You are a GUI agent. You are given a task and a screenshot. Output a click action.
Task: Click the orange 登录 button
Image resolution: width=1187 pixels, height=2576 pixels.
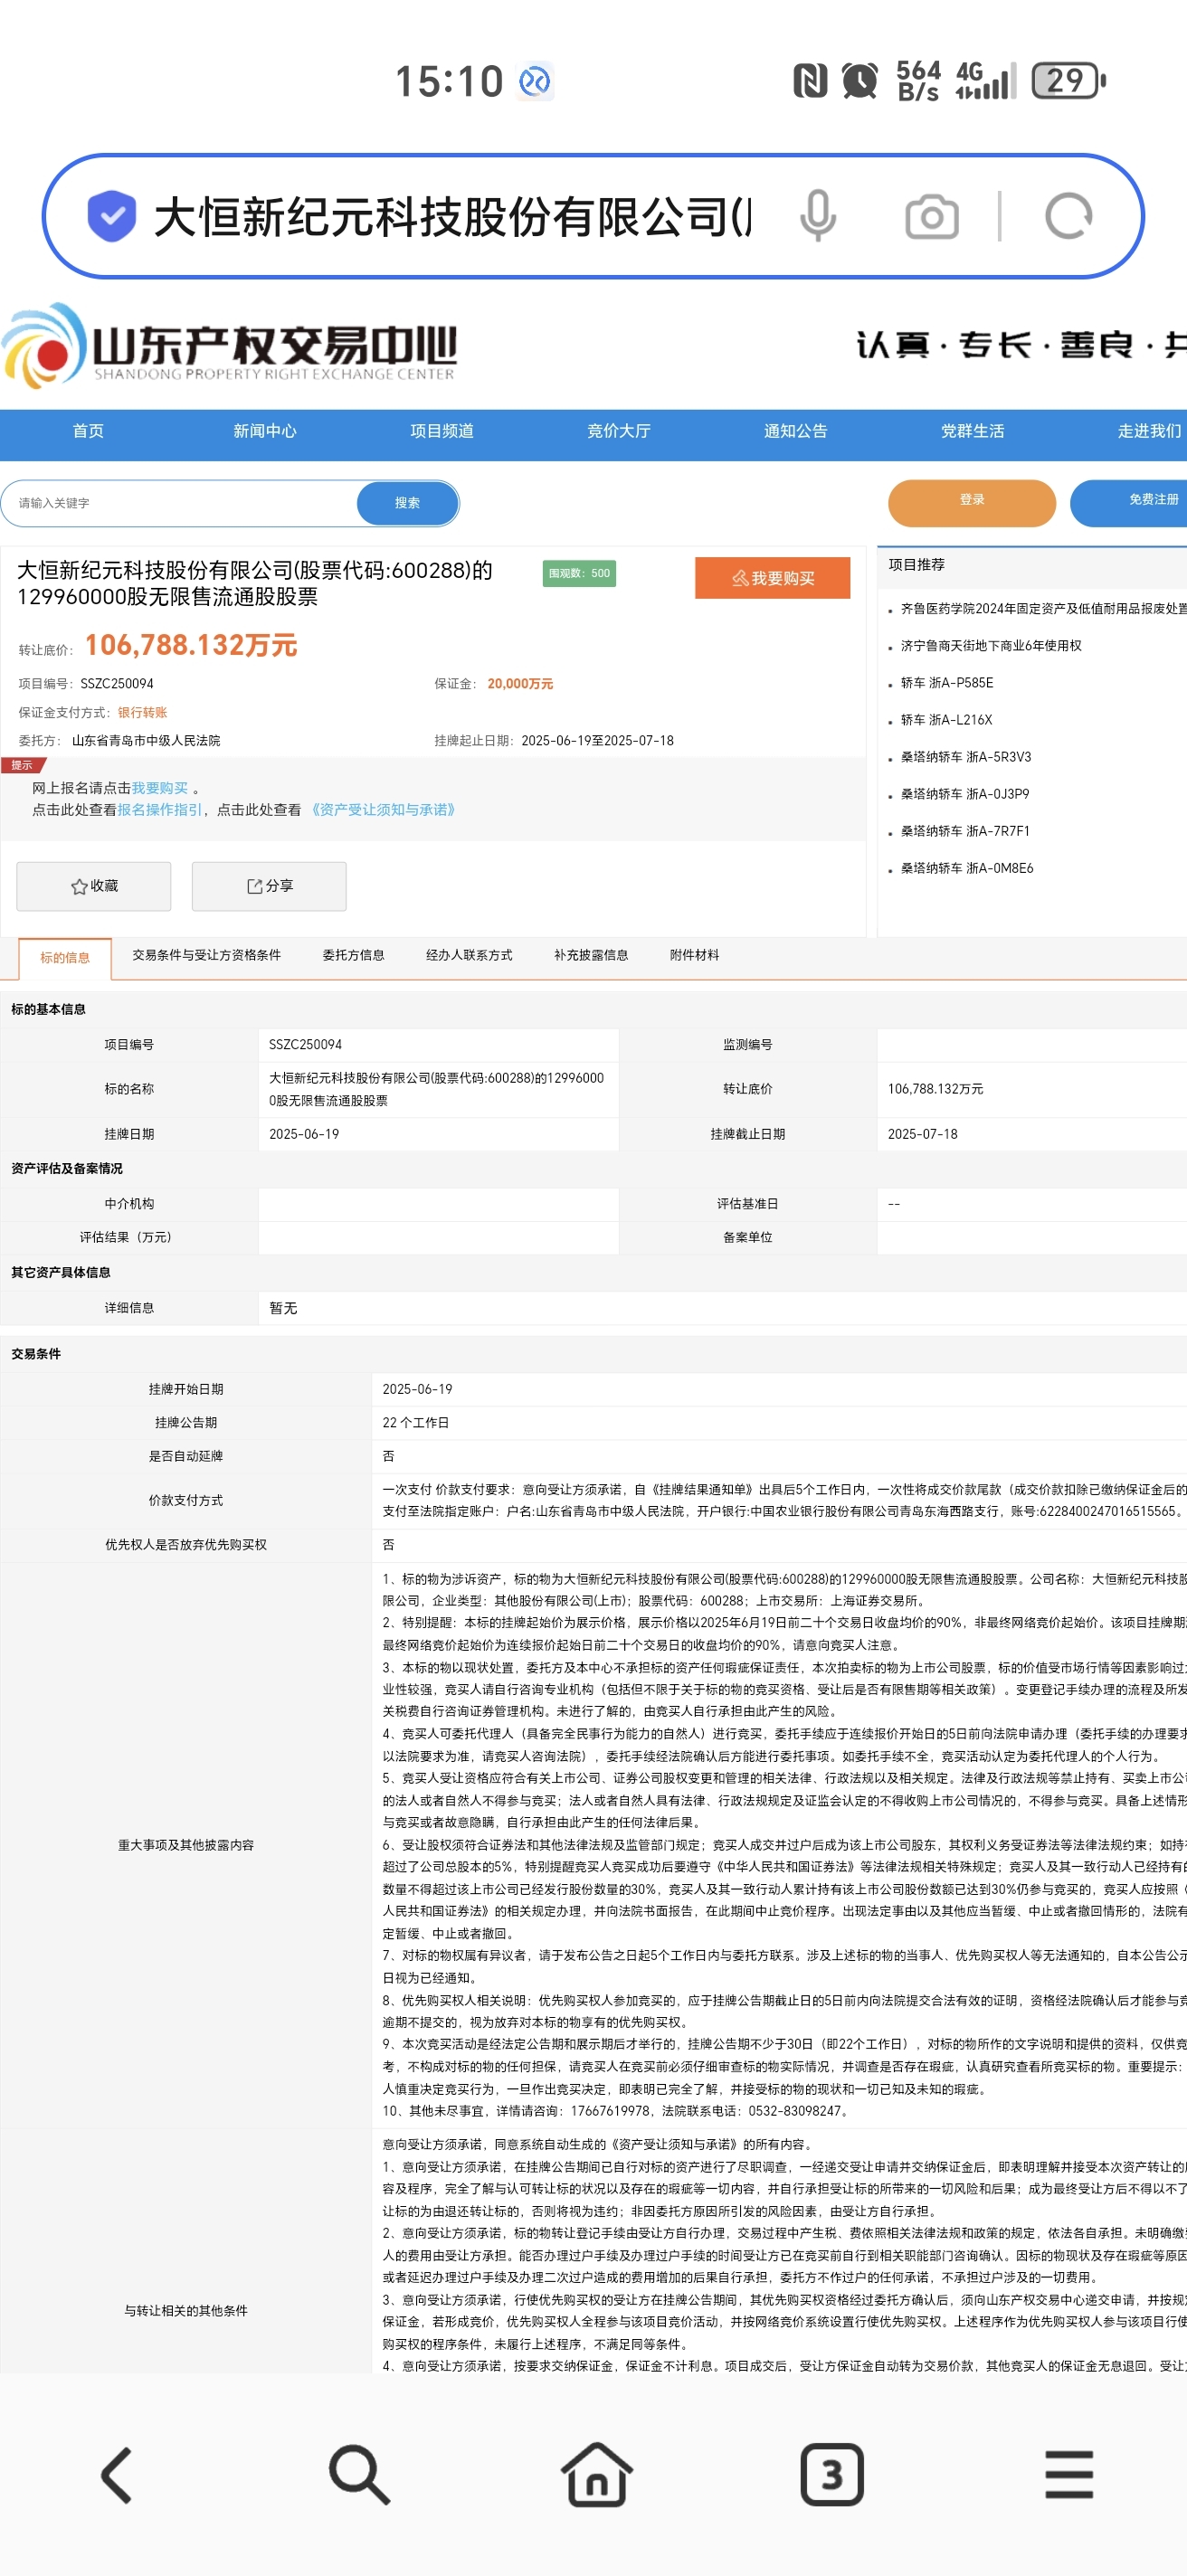point(972,501)
